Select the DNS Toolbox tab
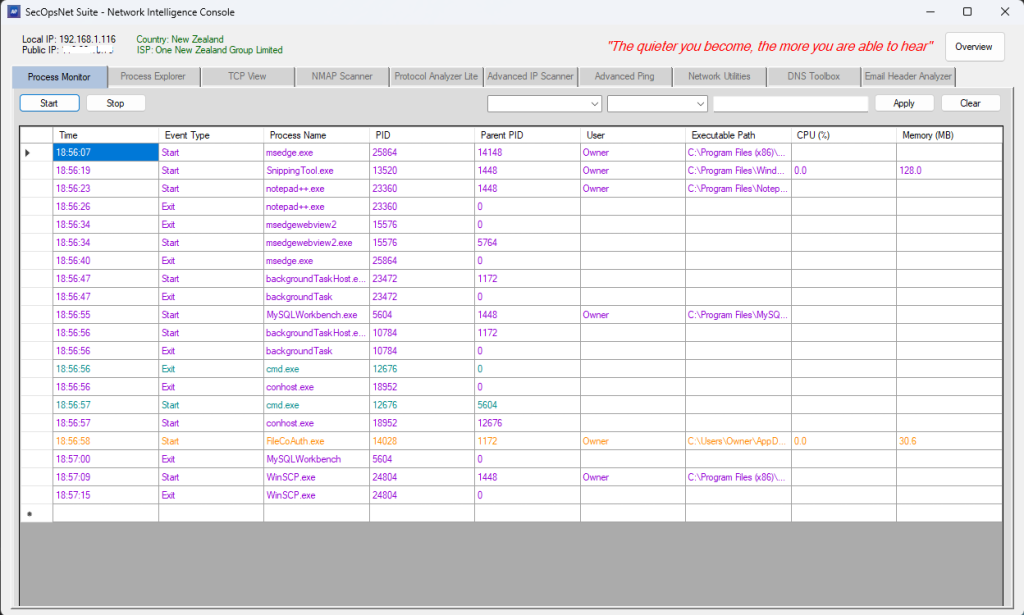 tap(815, 77)
